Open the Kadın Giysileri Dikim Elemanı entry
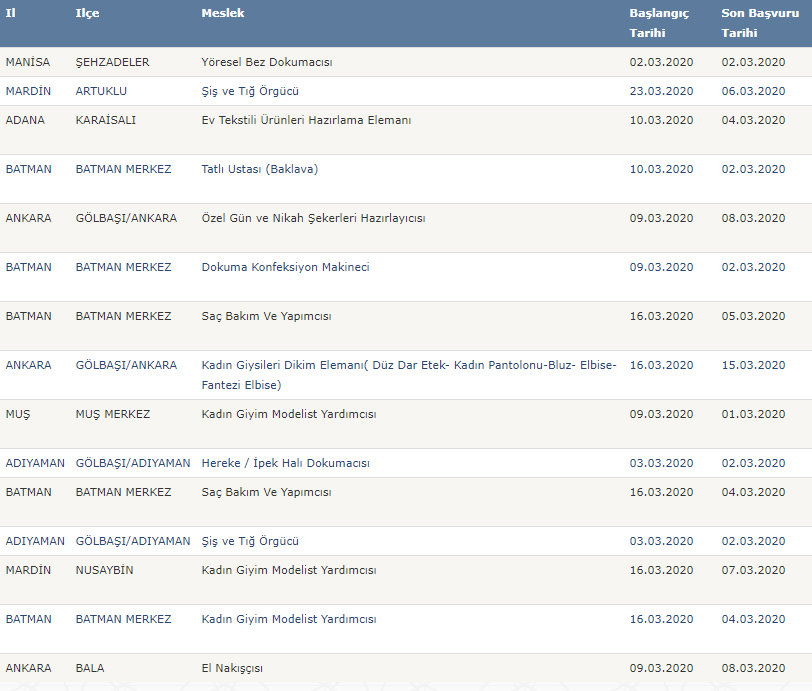This screenshot has width=812, height=691. pyautogui.click(x=408, y=374)
